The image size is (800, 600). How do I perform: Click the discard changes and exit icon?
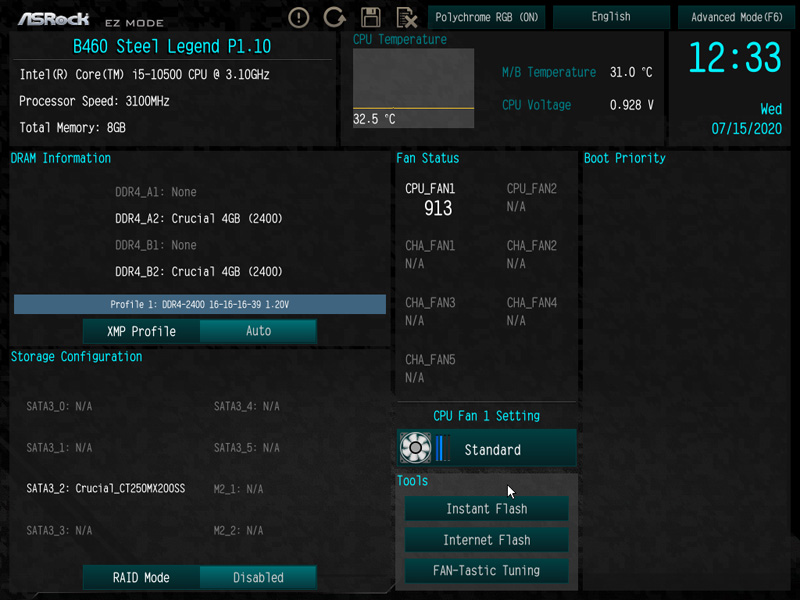(x=407, y=18)
